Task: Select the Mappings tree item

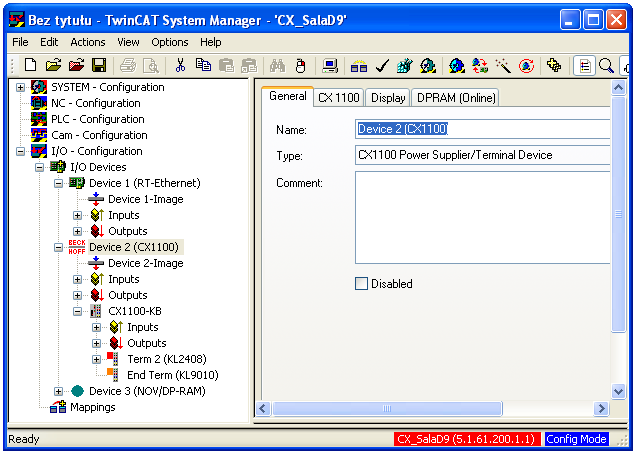Action: tap(92, 407)
